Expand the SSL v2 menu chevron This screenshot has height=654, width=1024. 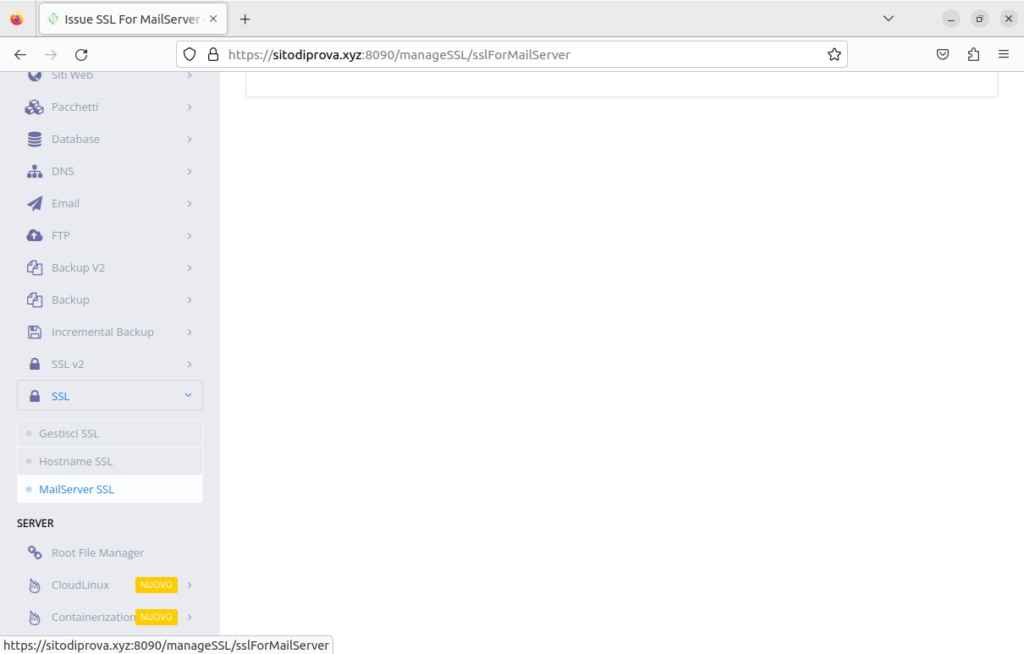(x=189, y=364)
